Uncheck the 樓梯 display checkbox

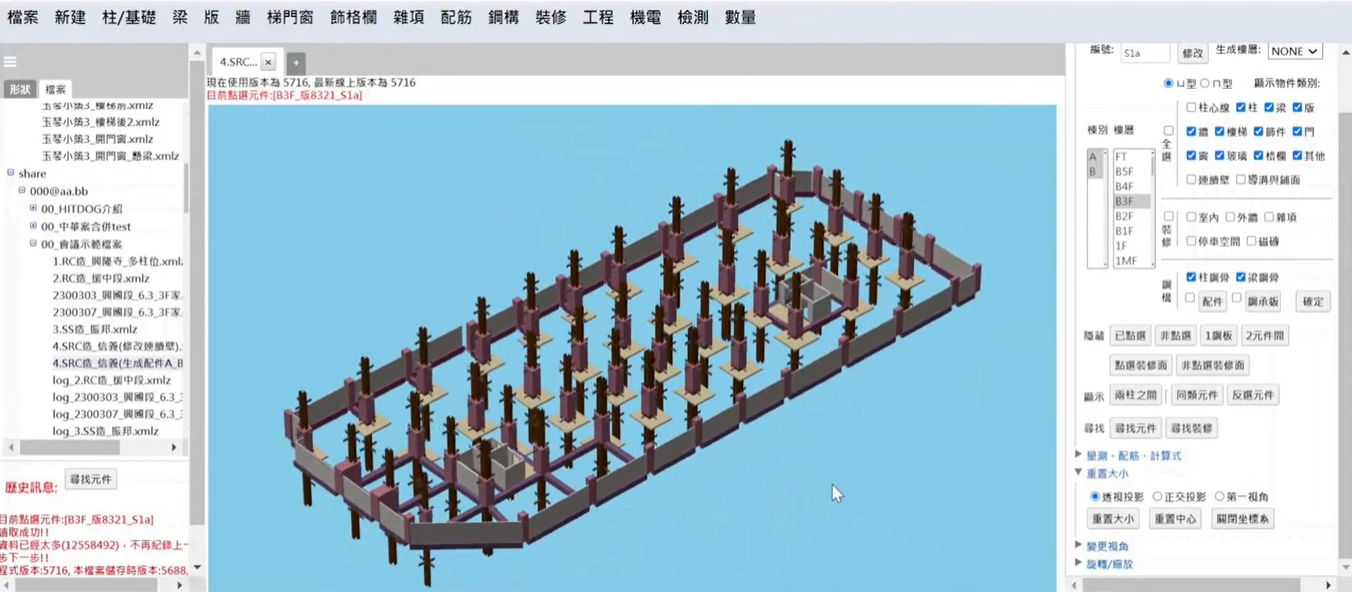1219,131
